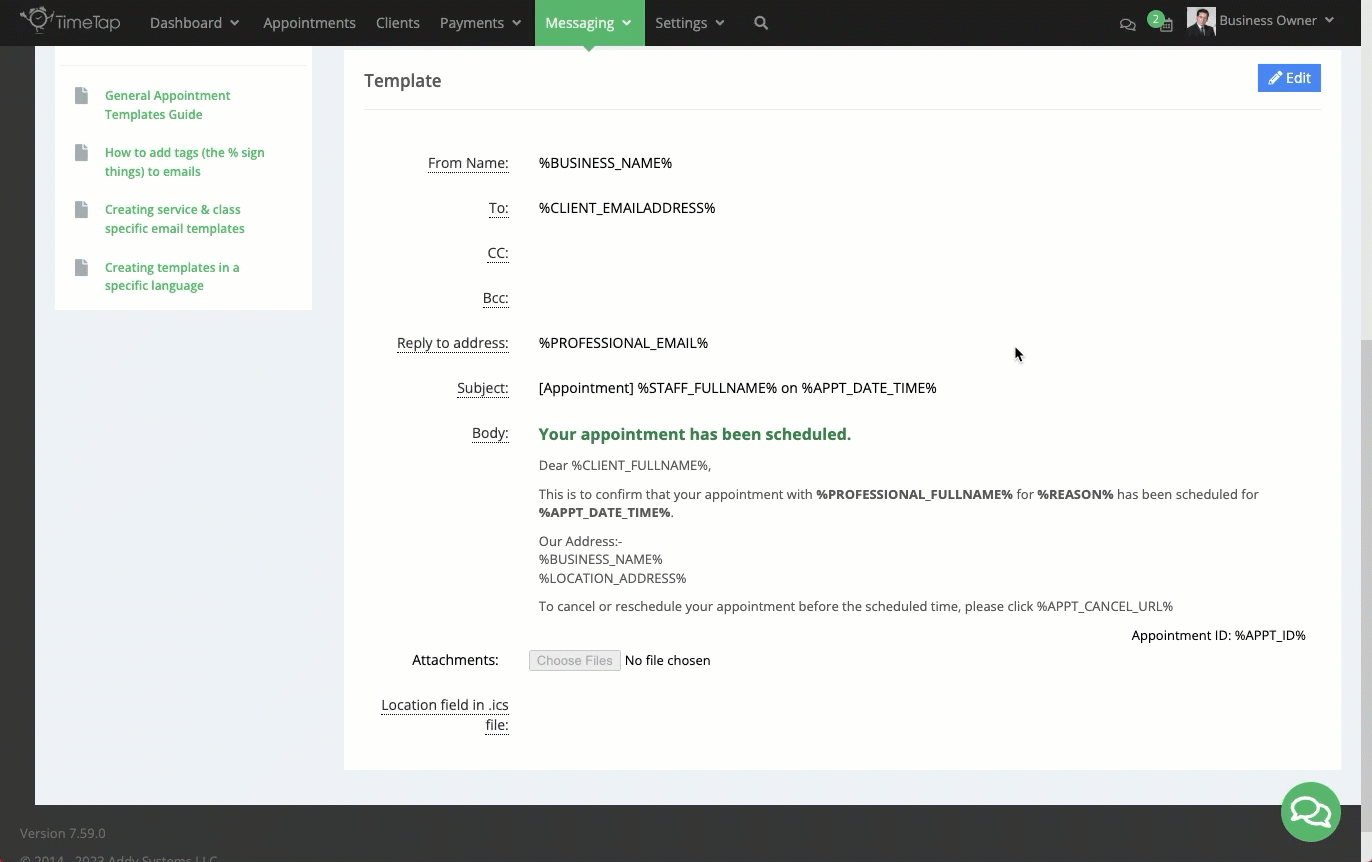Open the search magnifying glass
Image resolution: width=1372 pixels, height=862 pixels.
click(x=760, y=22)
